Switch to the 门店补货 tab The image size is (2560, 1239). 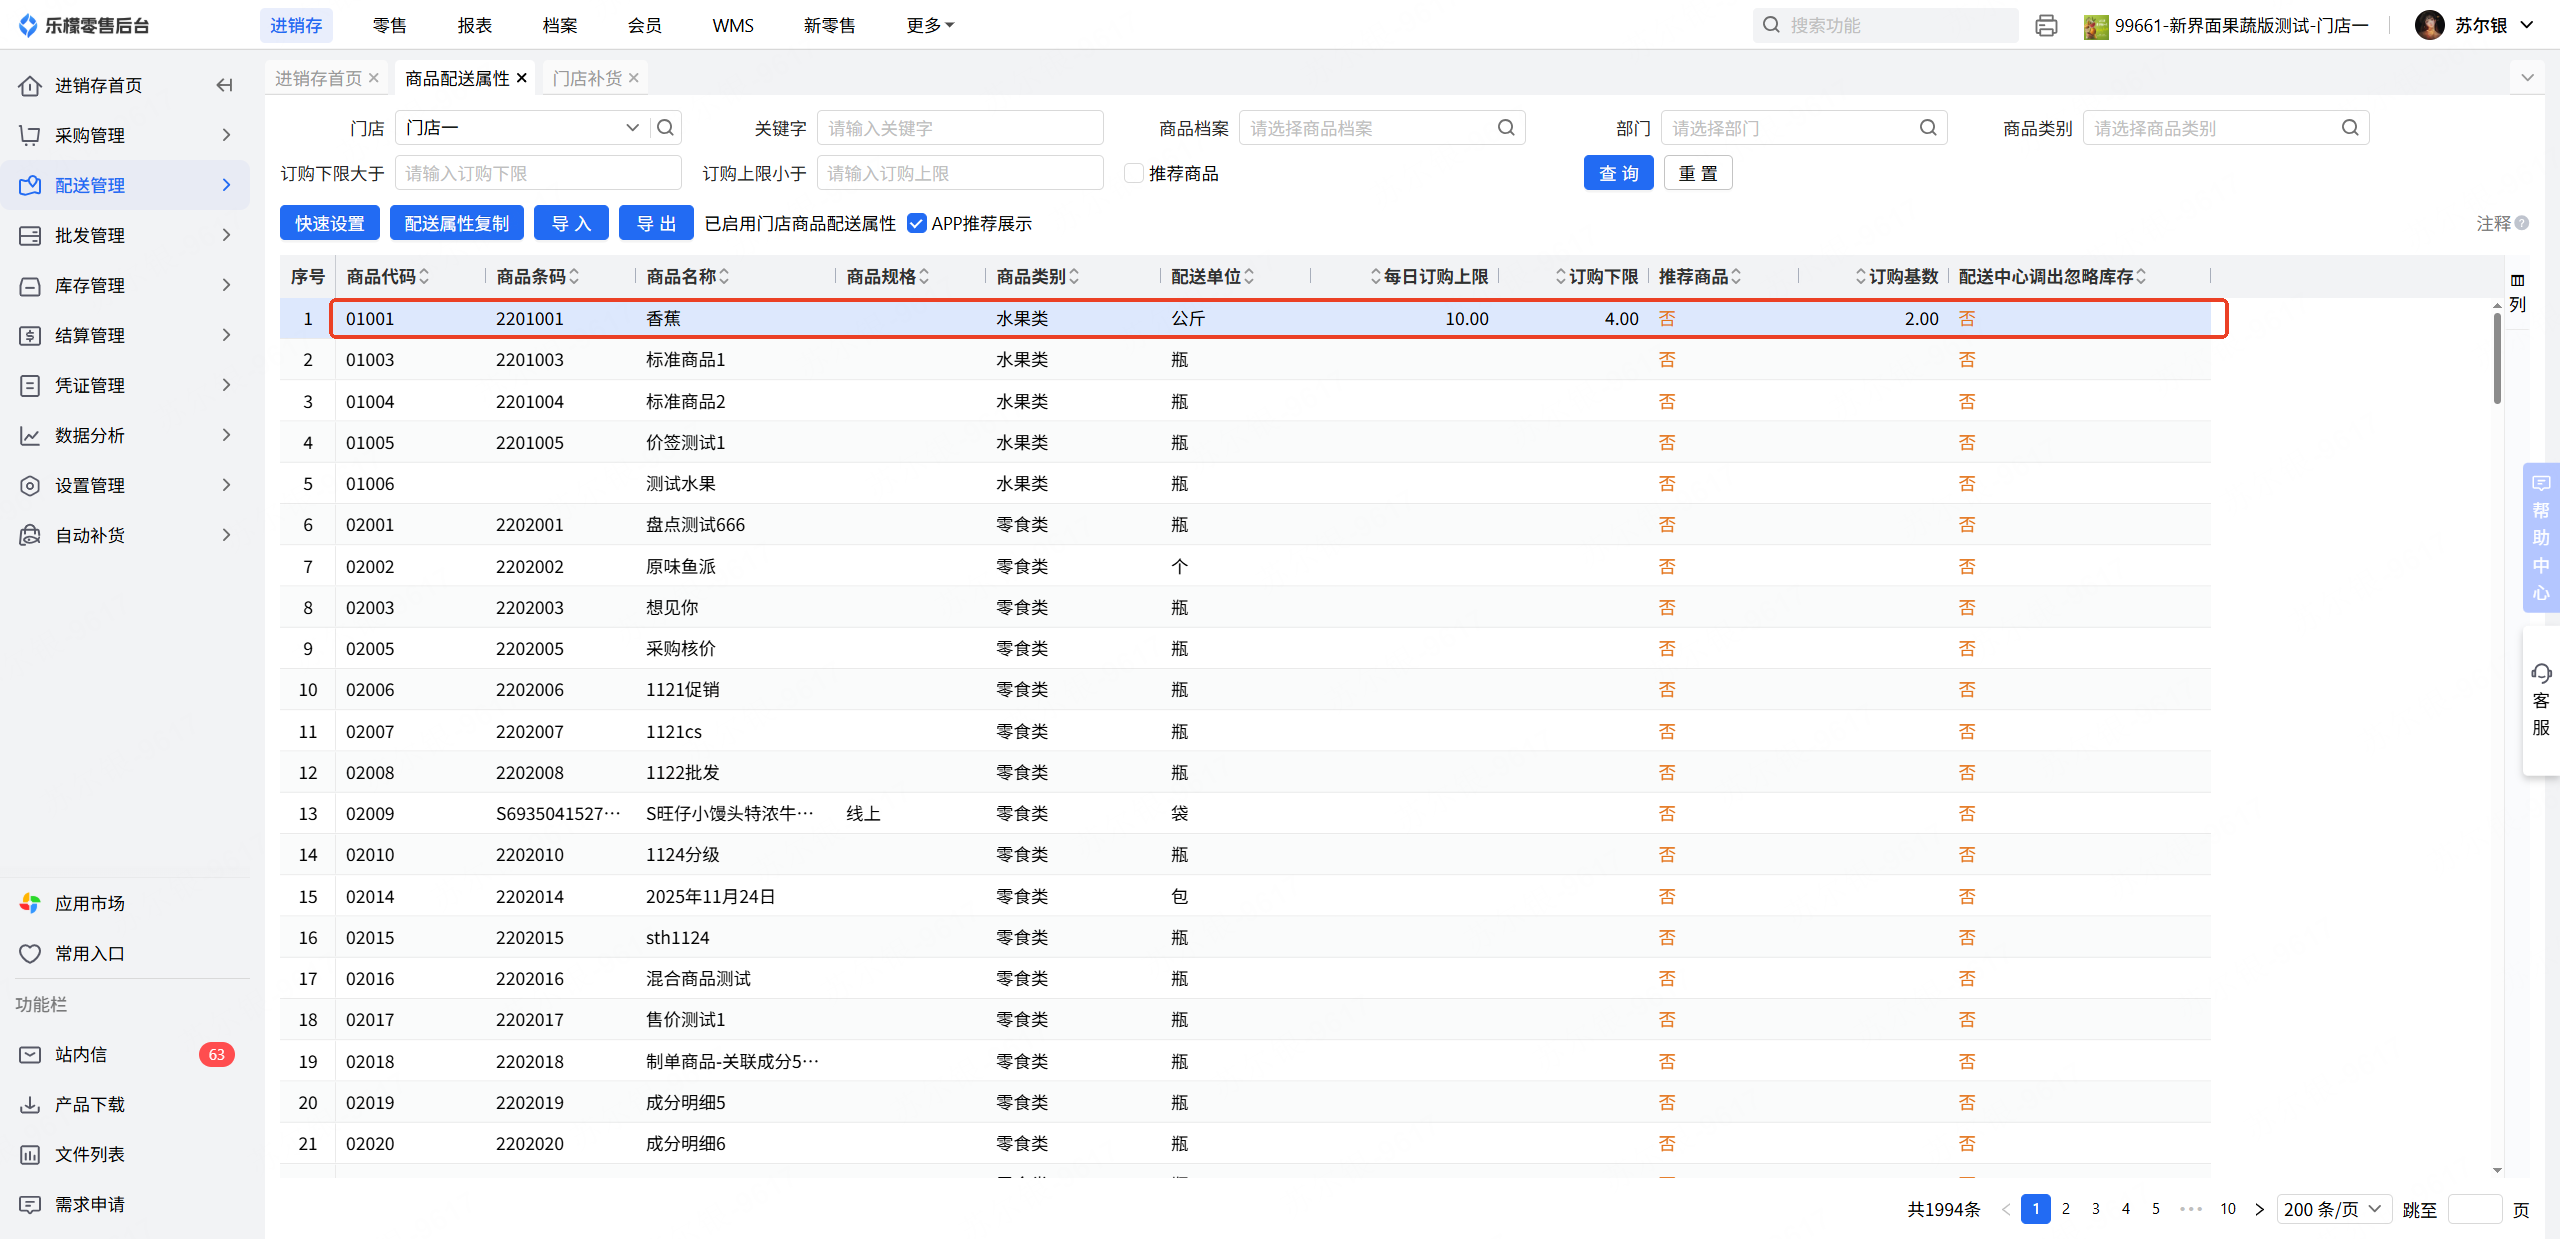(587, 77)
